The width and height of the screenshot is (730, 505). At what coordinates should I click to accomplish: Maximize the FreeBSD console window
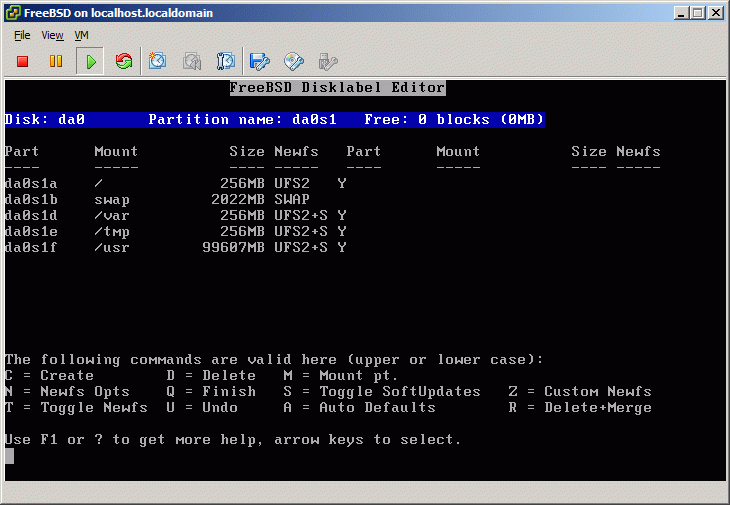698,13
